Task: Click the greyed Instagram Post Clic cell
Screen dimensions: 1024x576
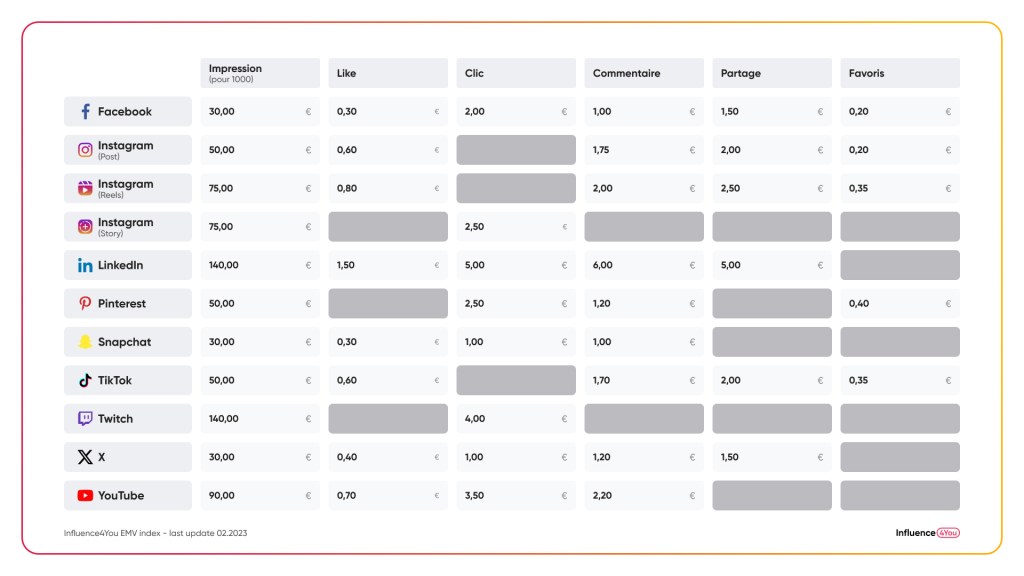Action: click(x=516, y=150)
